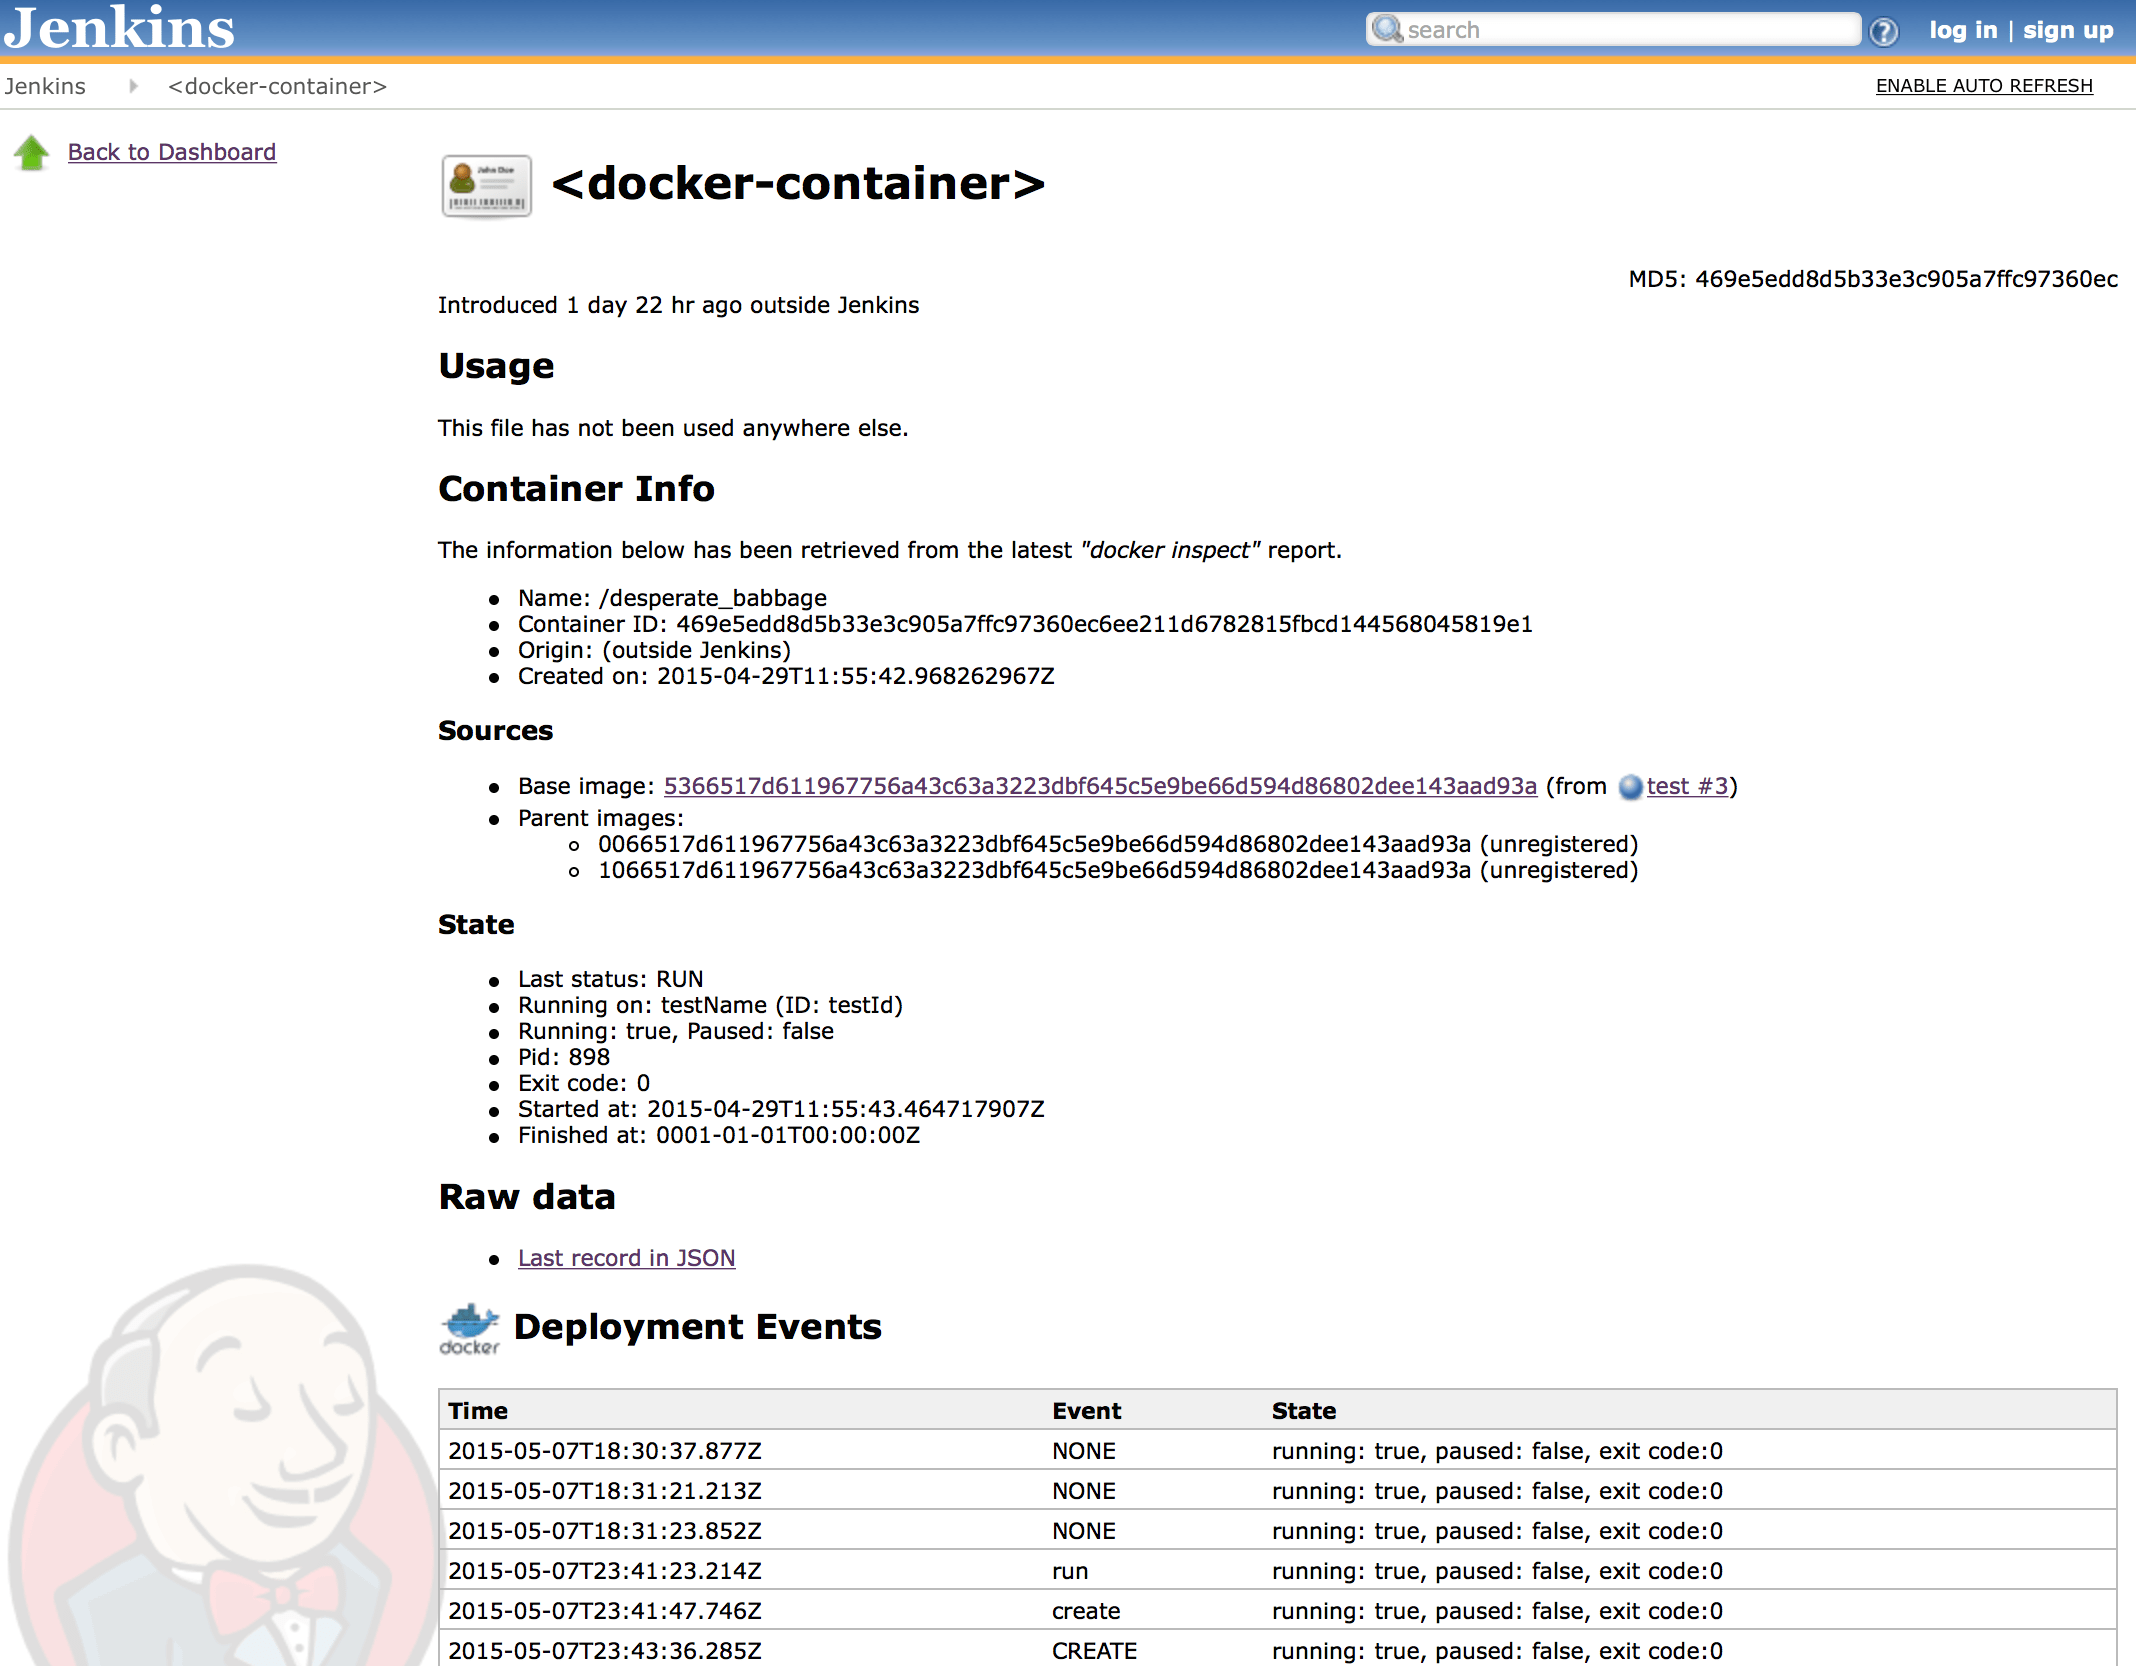This screenshot has width=2136, height=1666.
Task: Enable auto refresh
Action: click(x=1985, y=85)
